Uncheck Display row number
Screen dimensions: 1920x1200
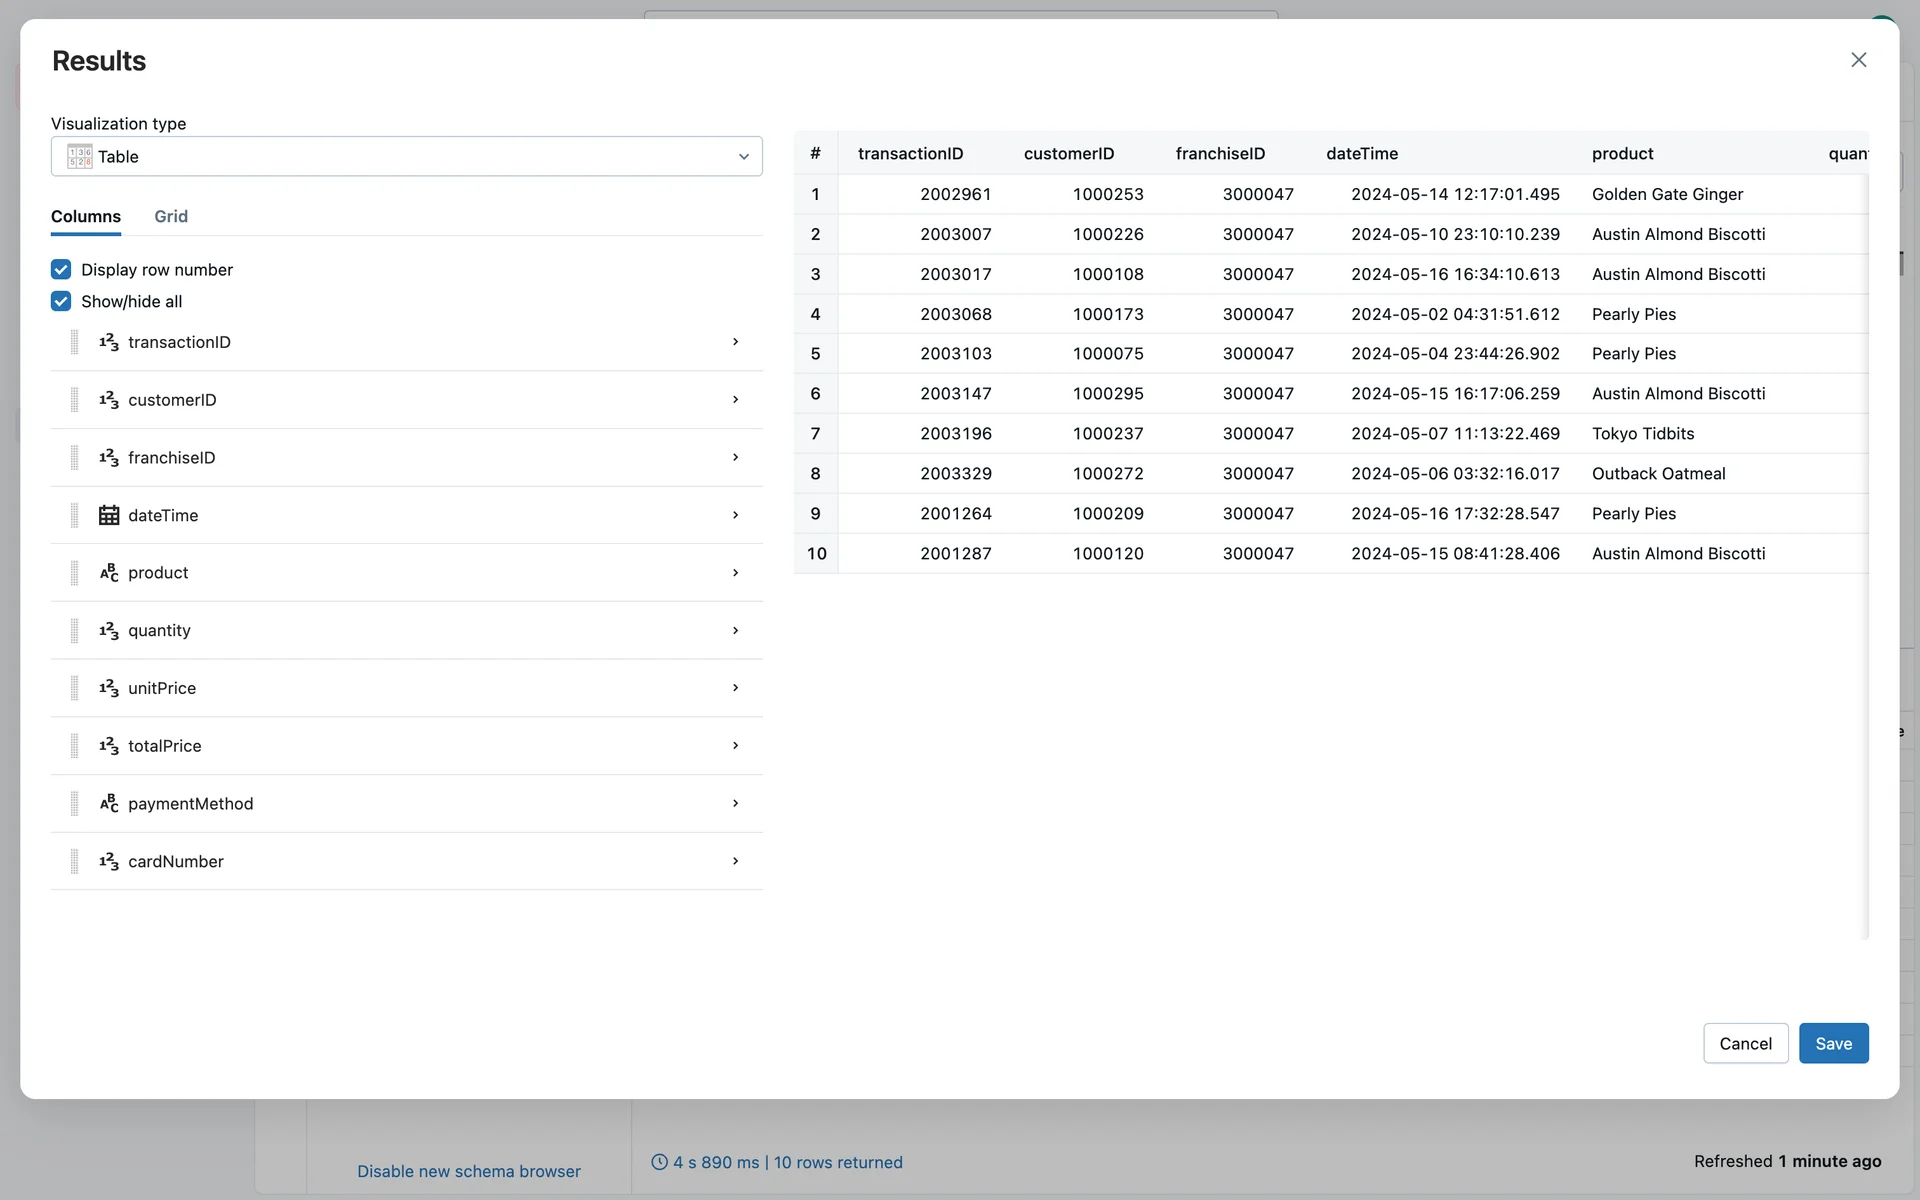[61, 270]
